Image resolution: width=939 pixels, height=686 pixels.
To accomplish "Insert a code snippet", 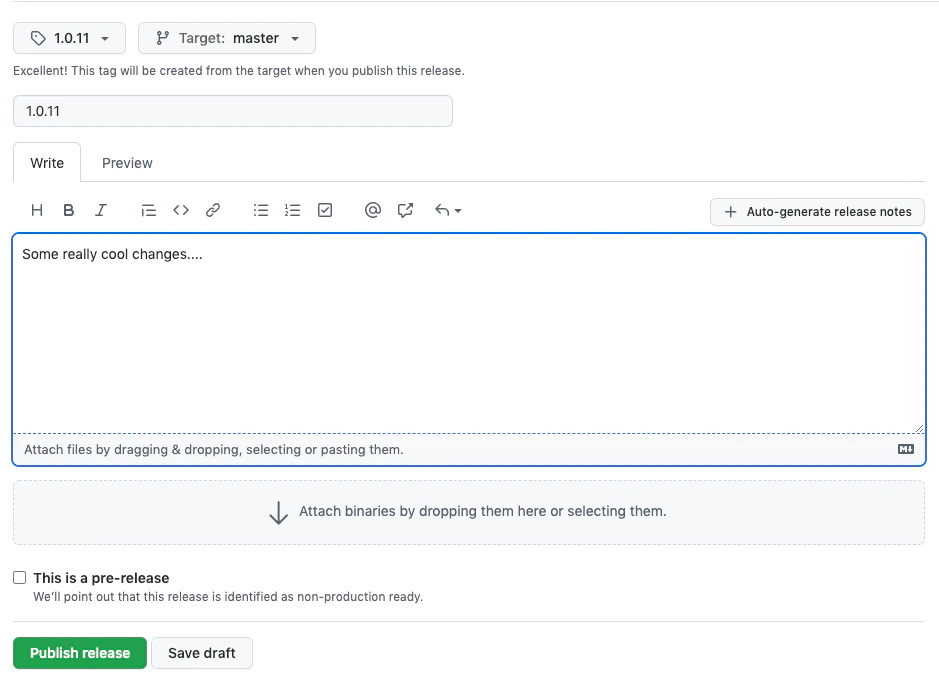I will [181, 210].
